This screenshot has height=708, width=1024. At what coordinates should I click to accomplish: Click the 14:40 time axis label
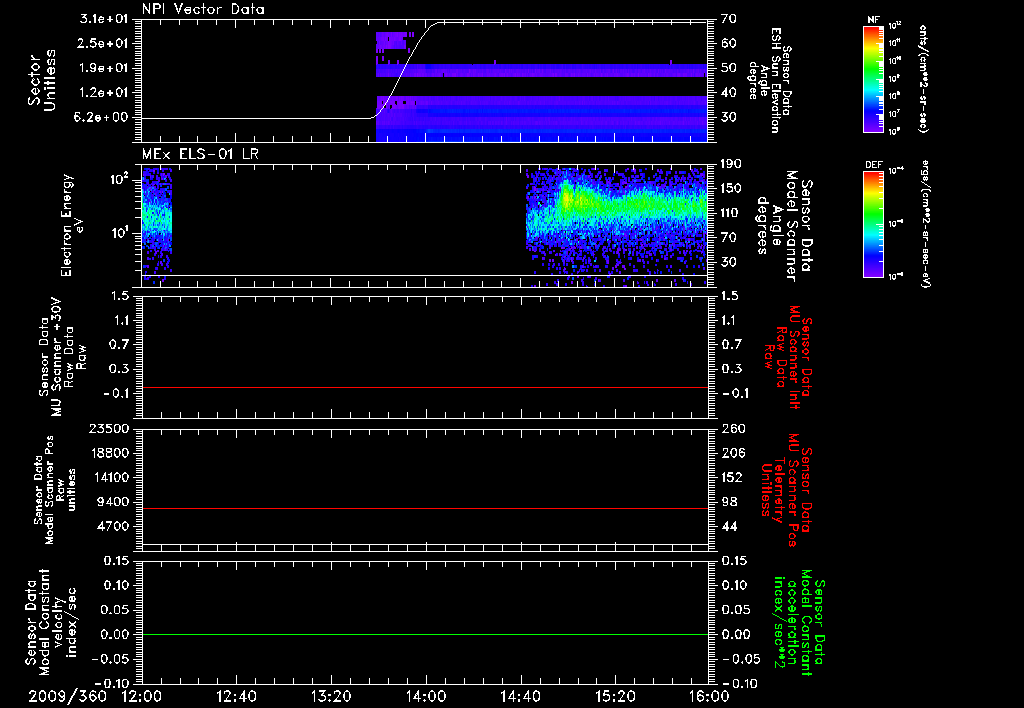point(520,696)
